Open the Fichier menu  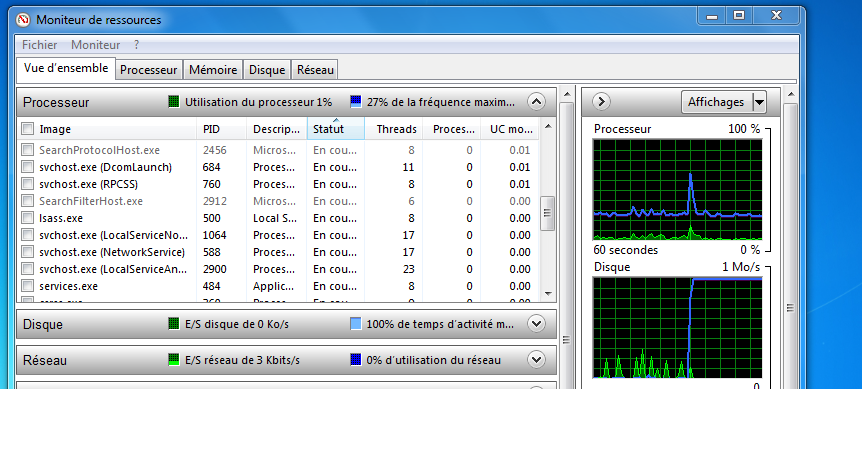(40, 45)
